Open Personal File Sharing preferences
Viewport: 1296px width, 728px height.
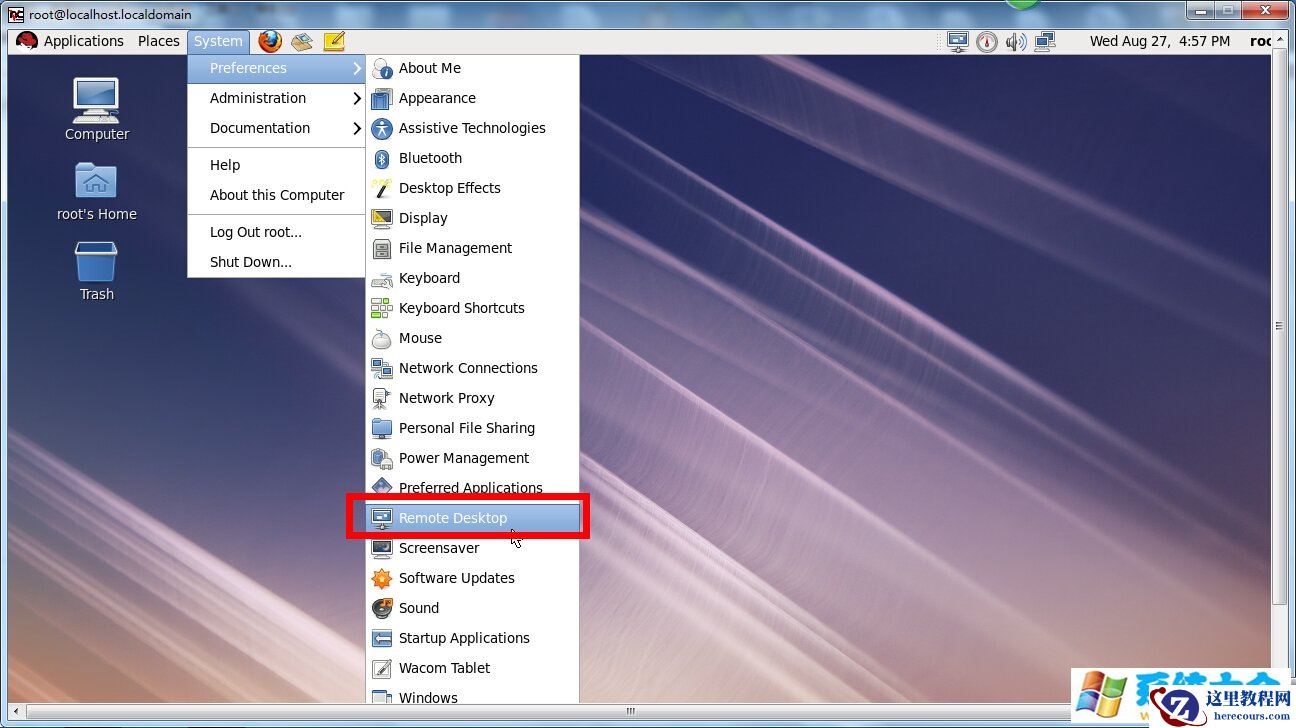(x=473, y=428)
